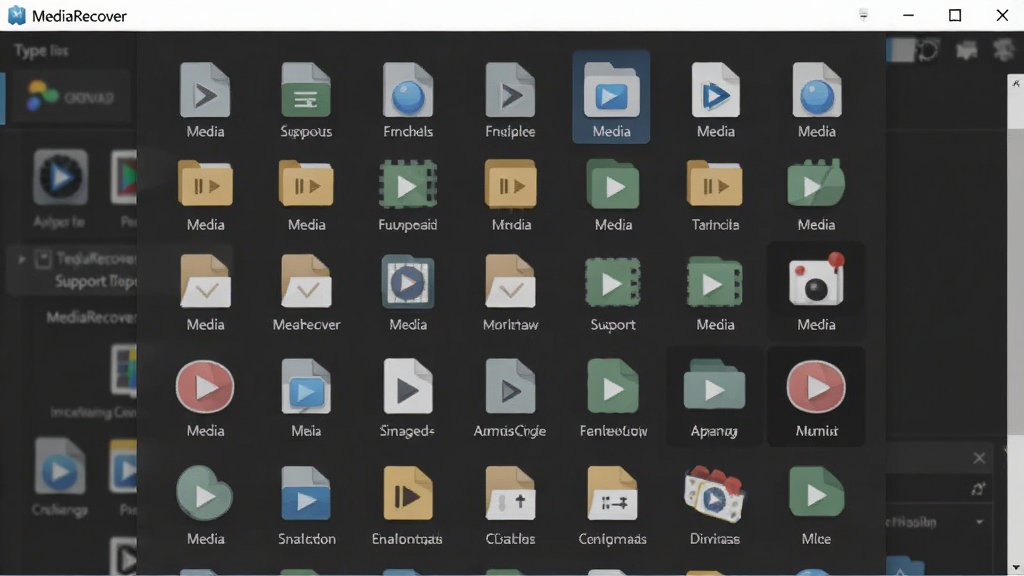Expand the TedaRecover tree node arrow
The height and width of the screenshot is (576, 1024).
click(x=22, y=259)
